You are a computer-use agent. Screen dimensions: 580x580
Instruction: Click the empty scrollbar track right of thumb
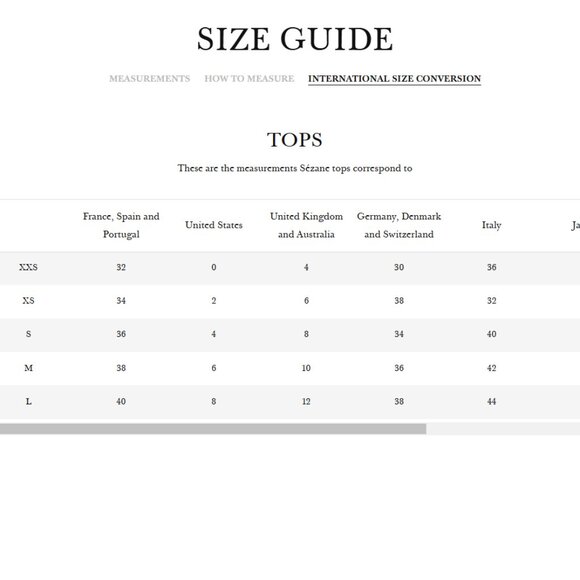pos(503,429)
